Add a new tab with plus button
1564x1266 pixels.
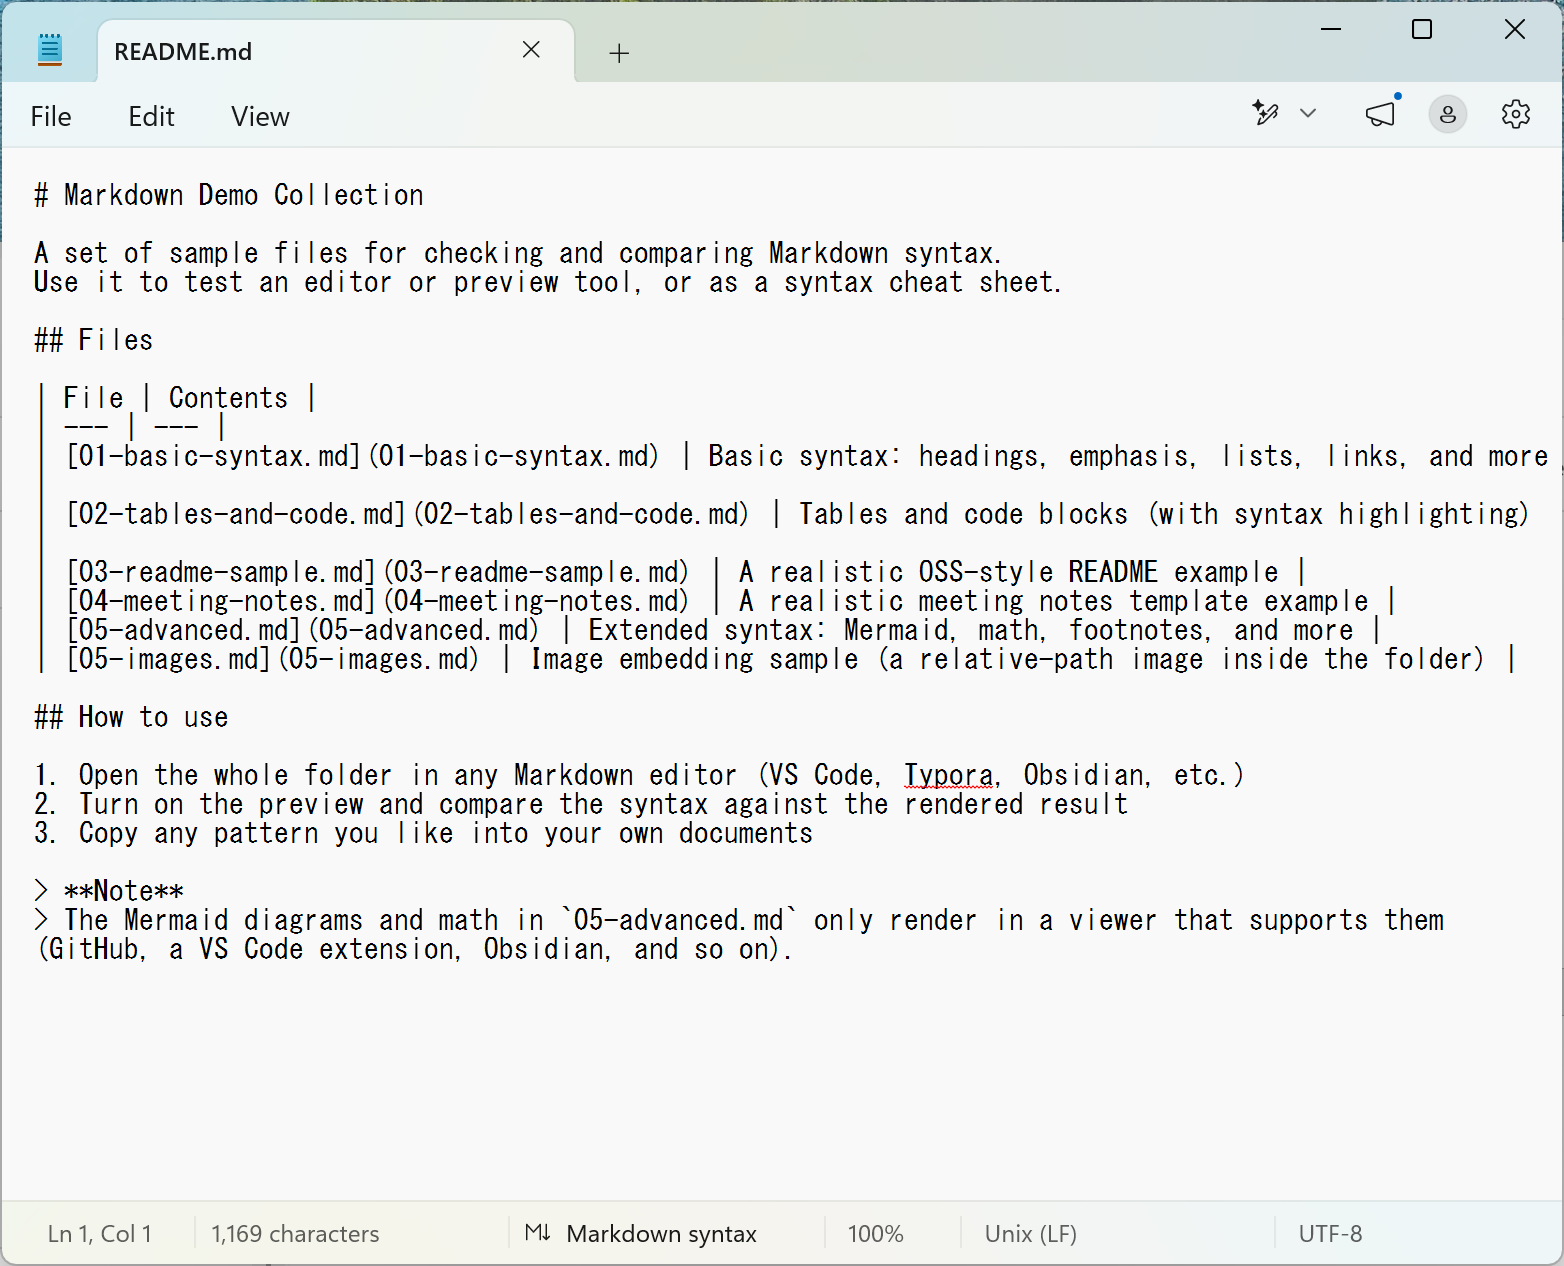coord(619,53)
